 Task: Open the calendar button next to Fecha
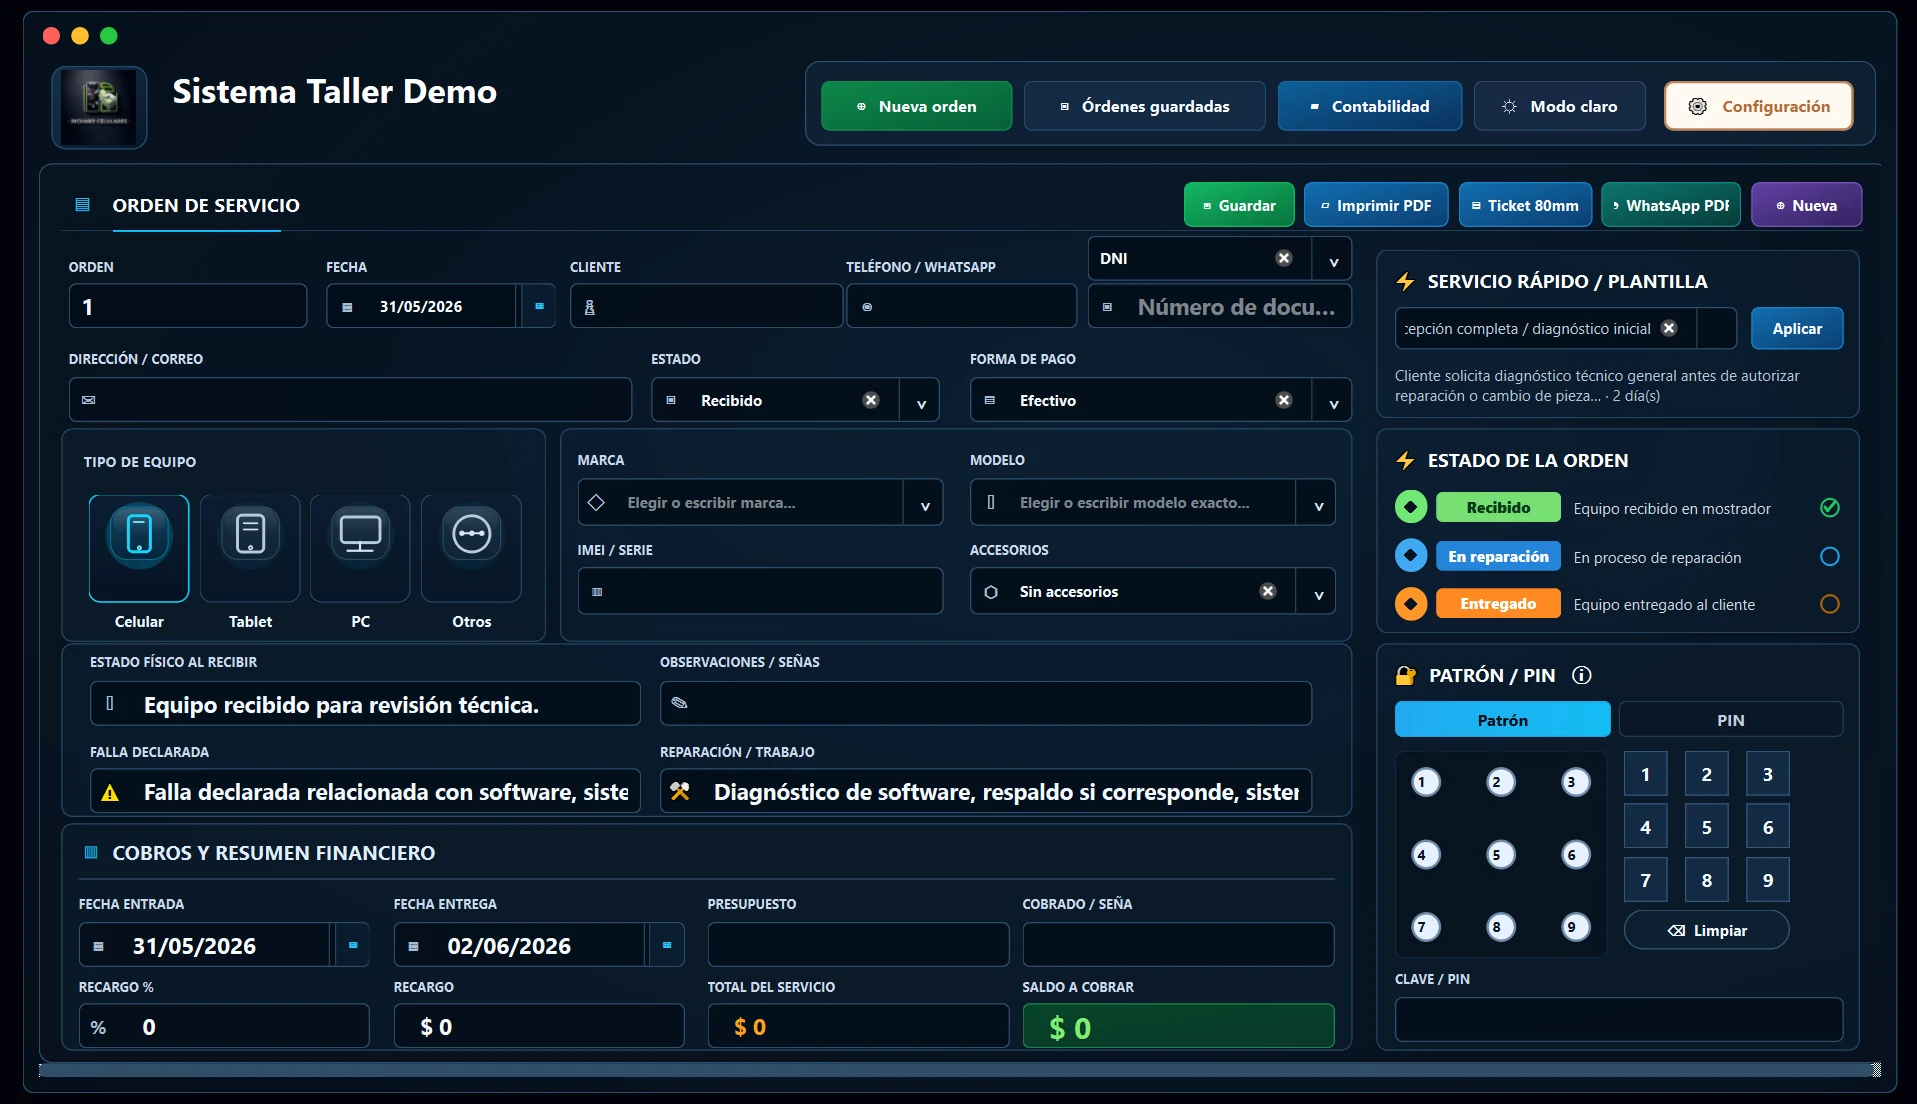[x=539, y=306]
